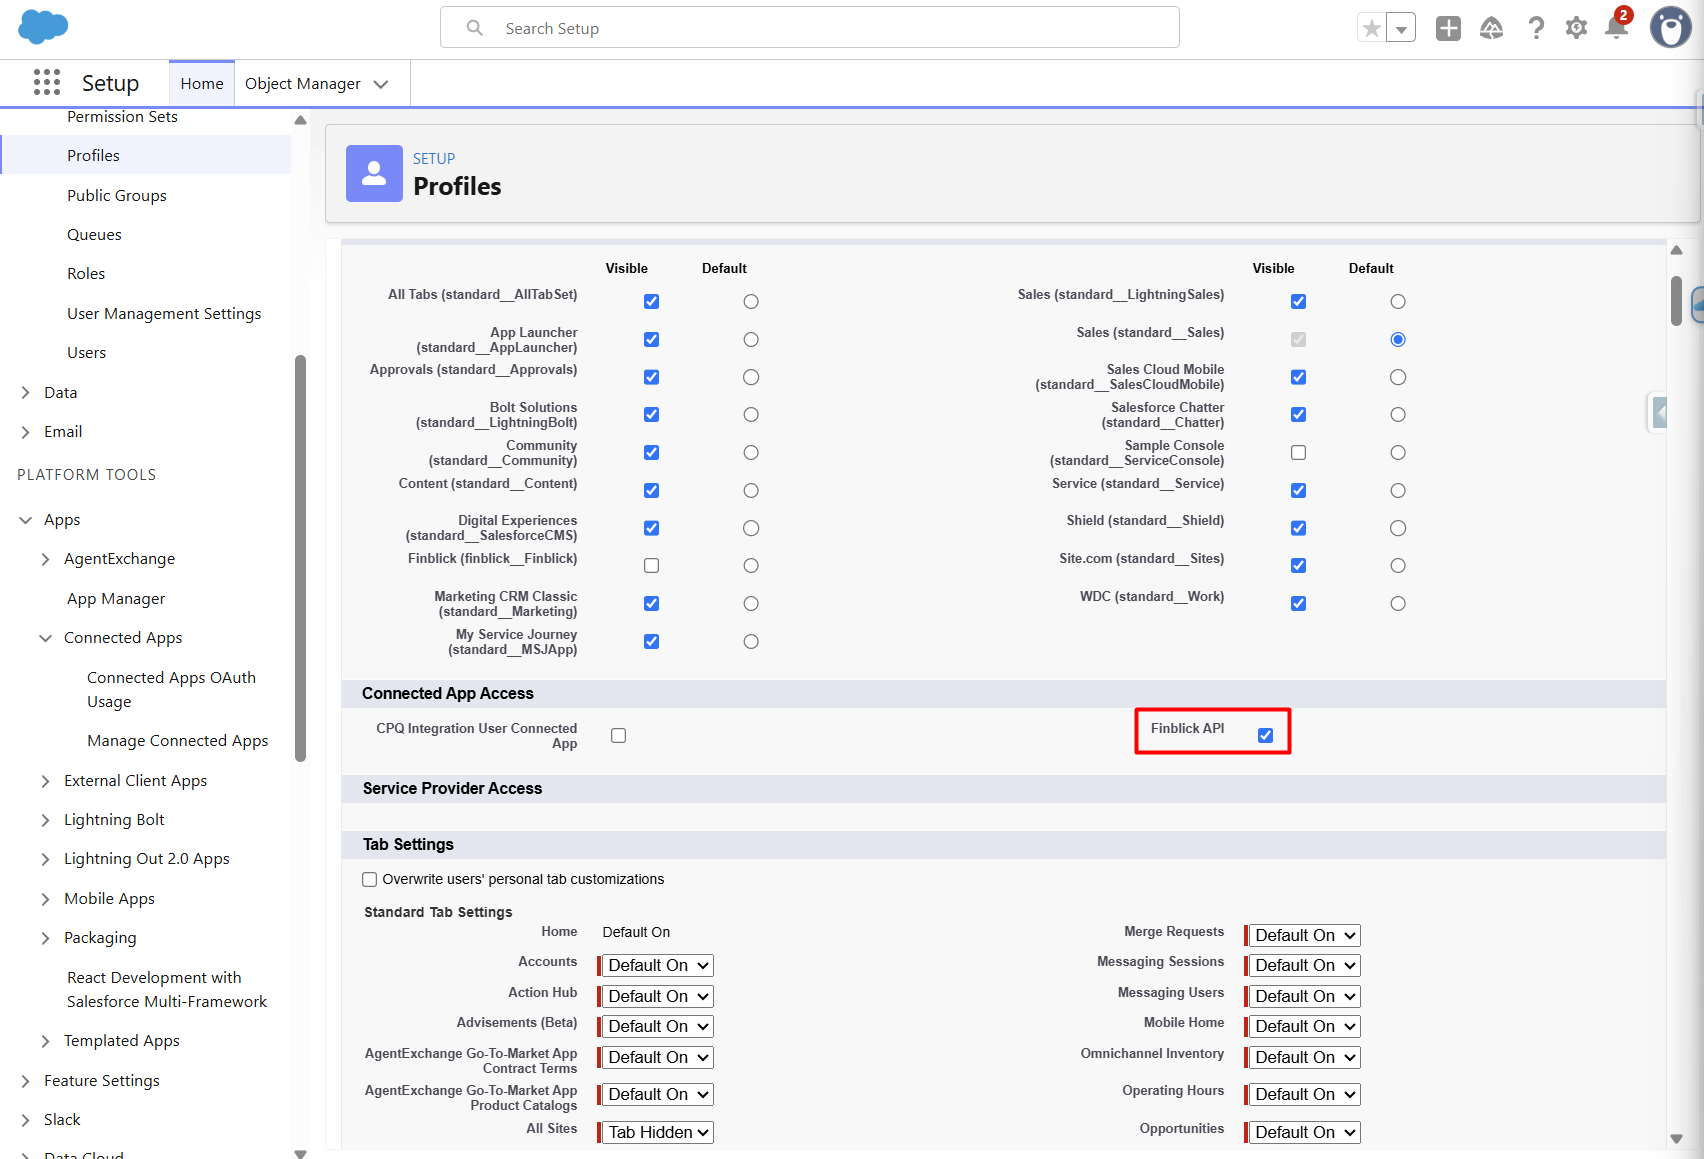Viewport: 1704px width, 1159px height.
Task: Open Public Groups in the sidebar
Action: pos(117,196)
